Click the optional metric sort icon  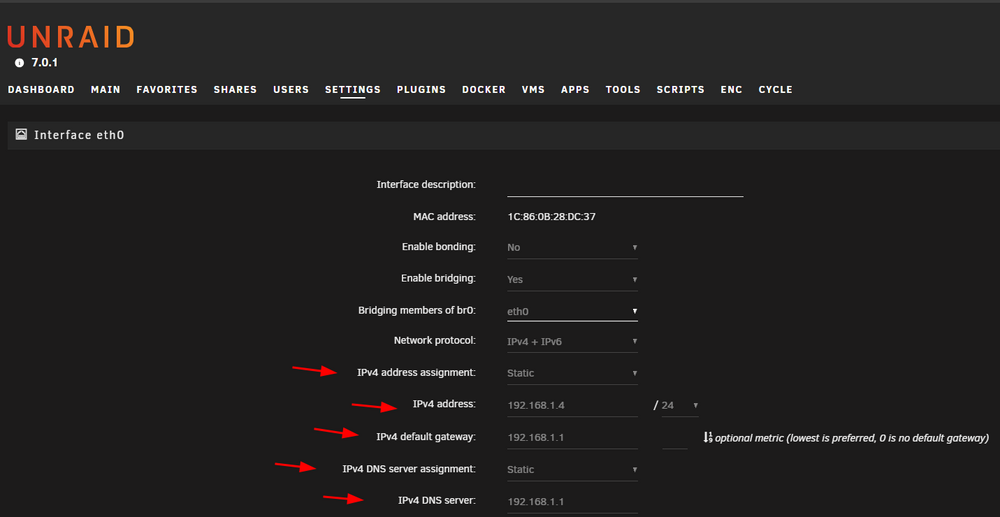[x=707, y=438]
